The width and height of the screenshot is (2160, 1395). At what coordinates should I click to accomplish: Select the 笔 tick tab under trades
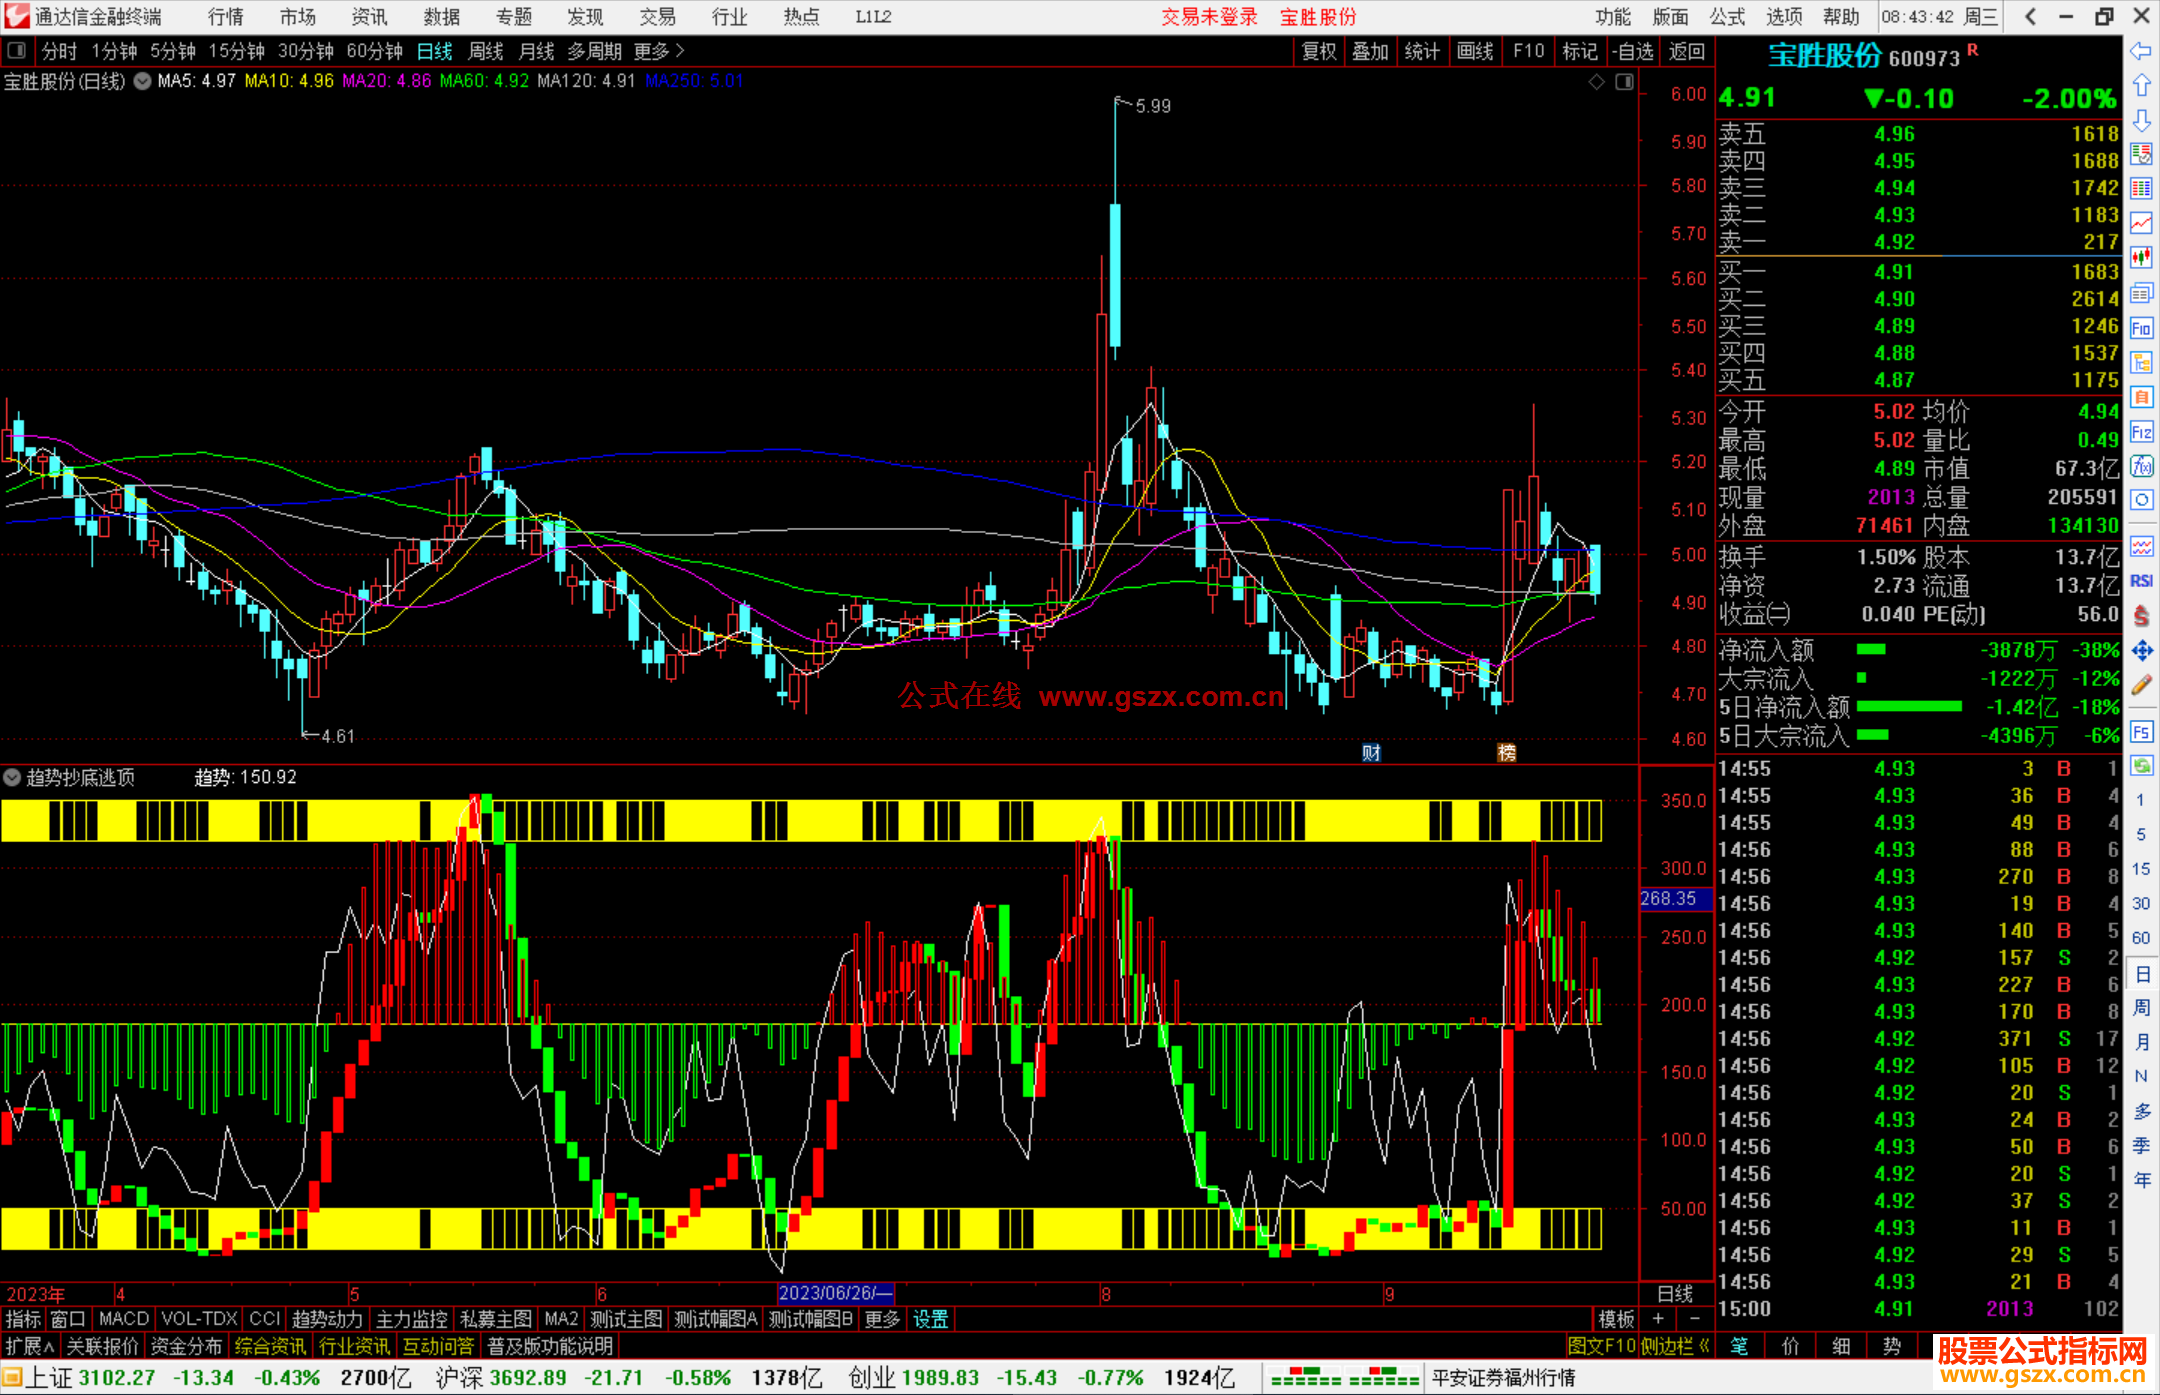pos(1740,1346)
